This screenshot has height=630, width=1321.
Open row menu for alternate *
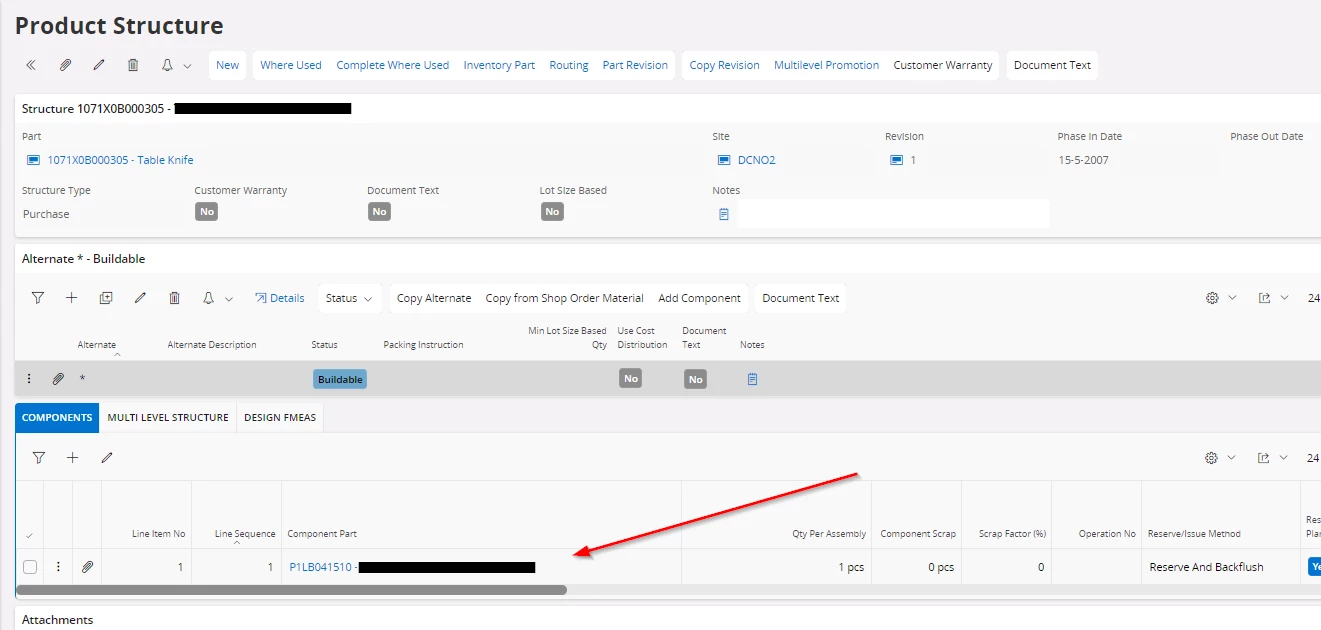29,379
